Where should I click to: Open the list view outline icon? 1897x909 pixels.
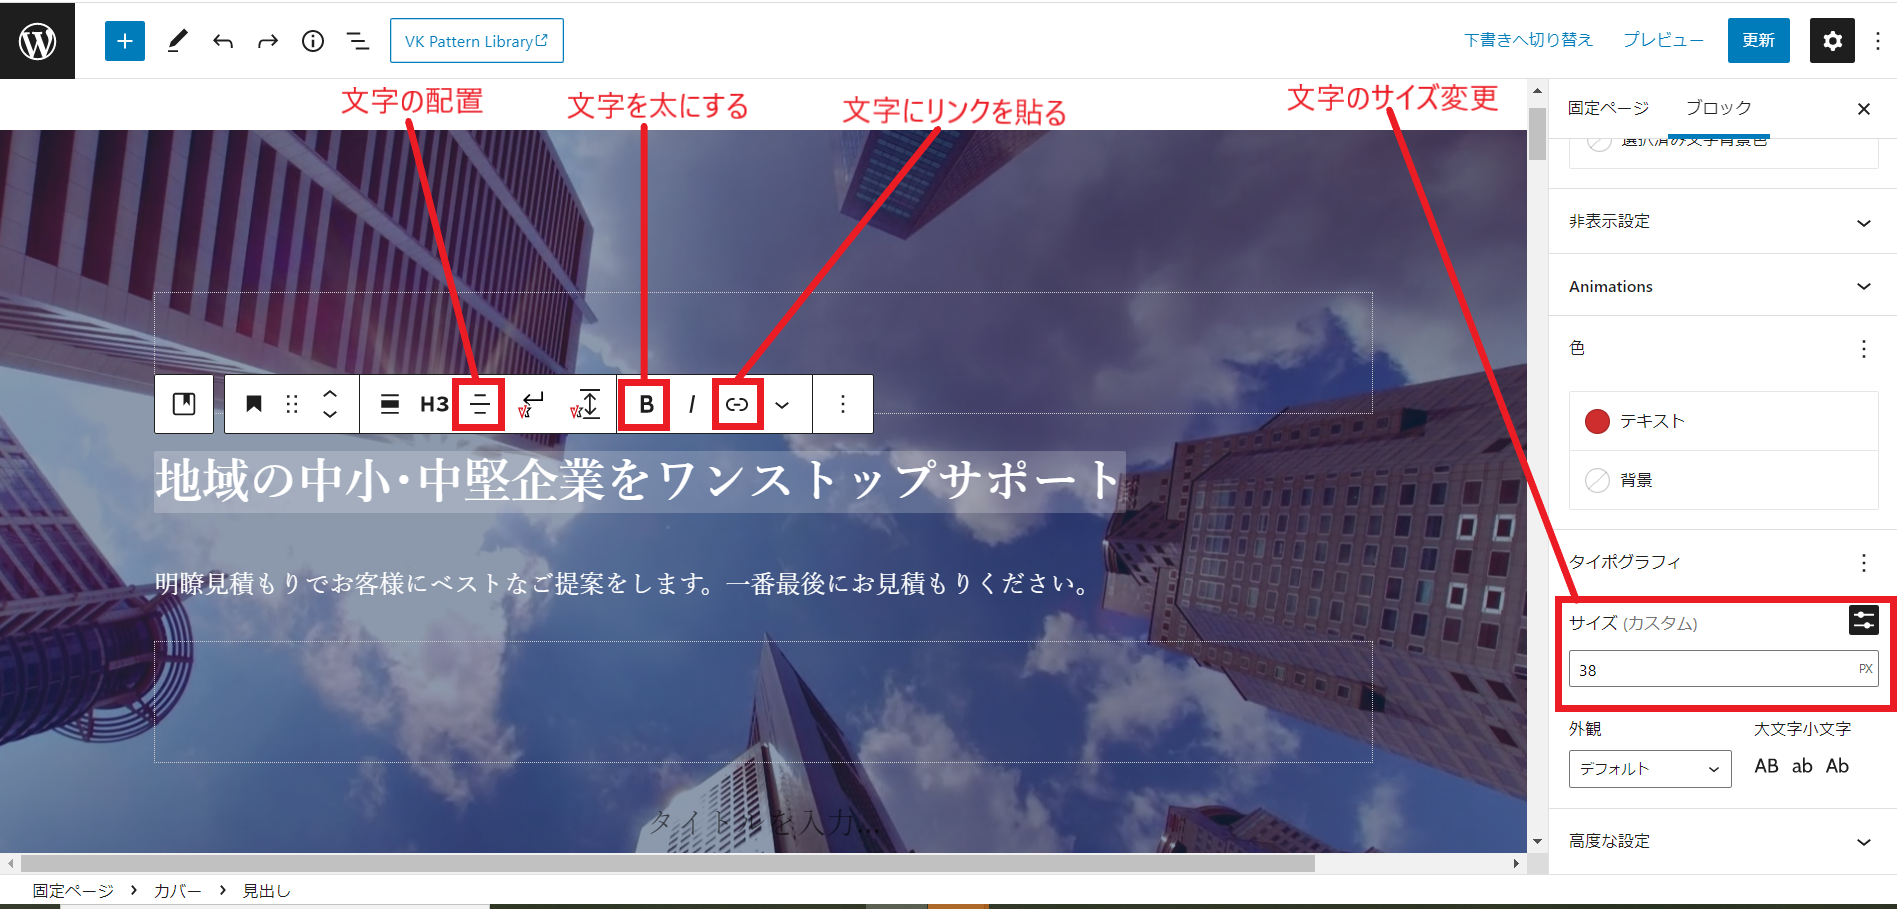pyautogui.click(x=357, y=41)
